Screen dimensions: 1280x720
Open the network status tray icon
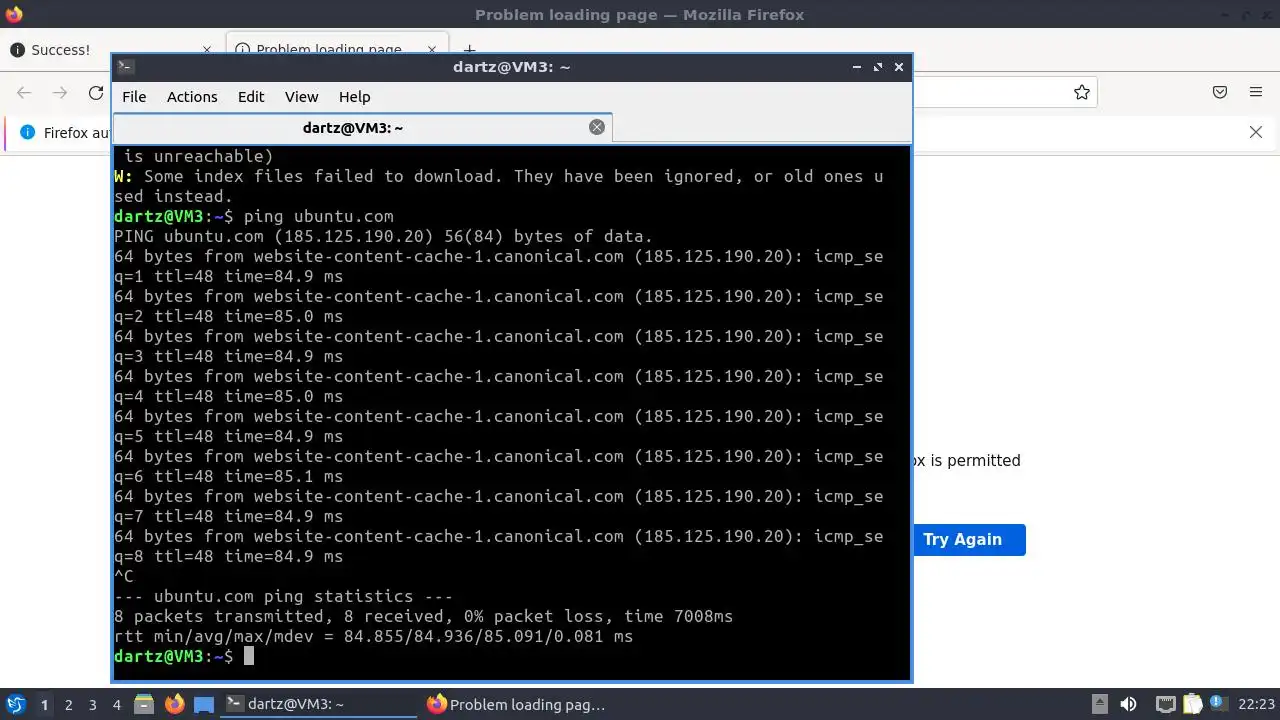[x=1165, y=704]
